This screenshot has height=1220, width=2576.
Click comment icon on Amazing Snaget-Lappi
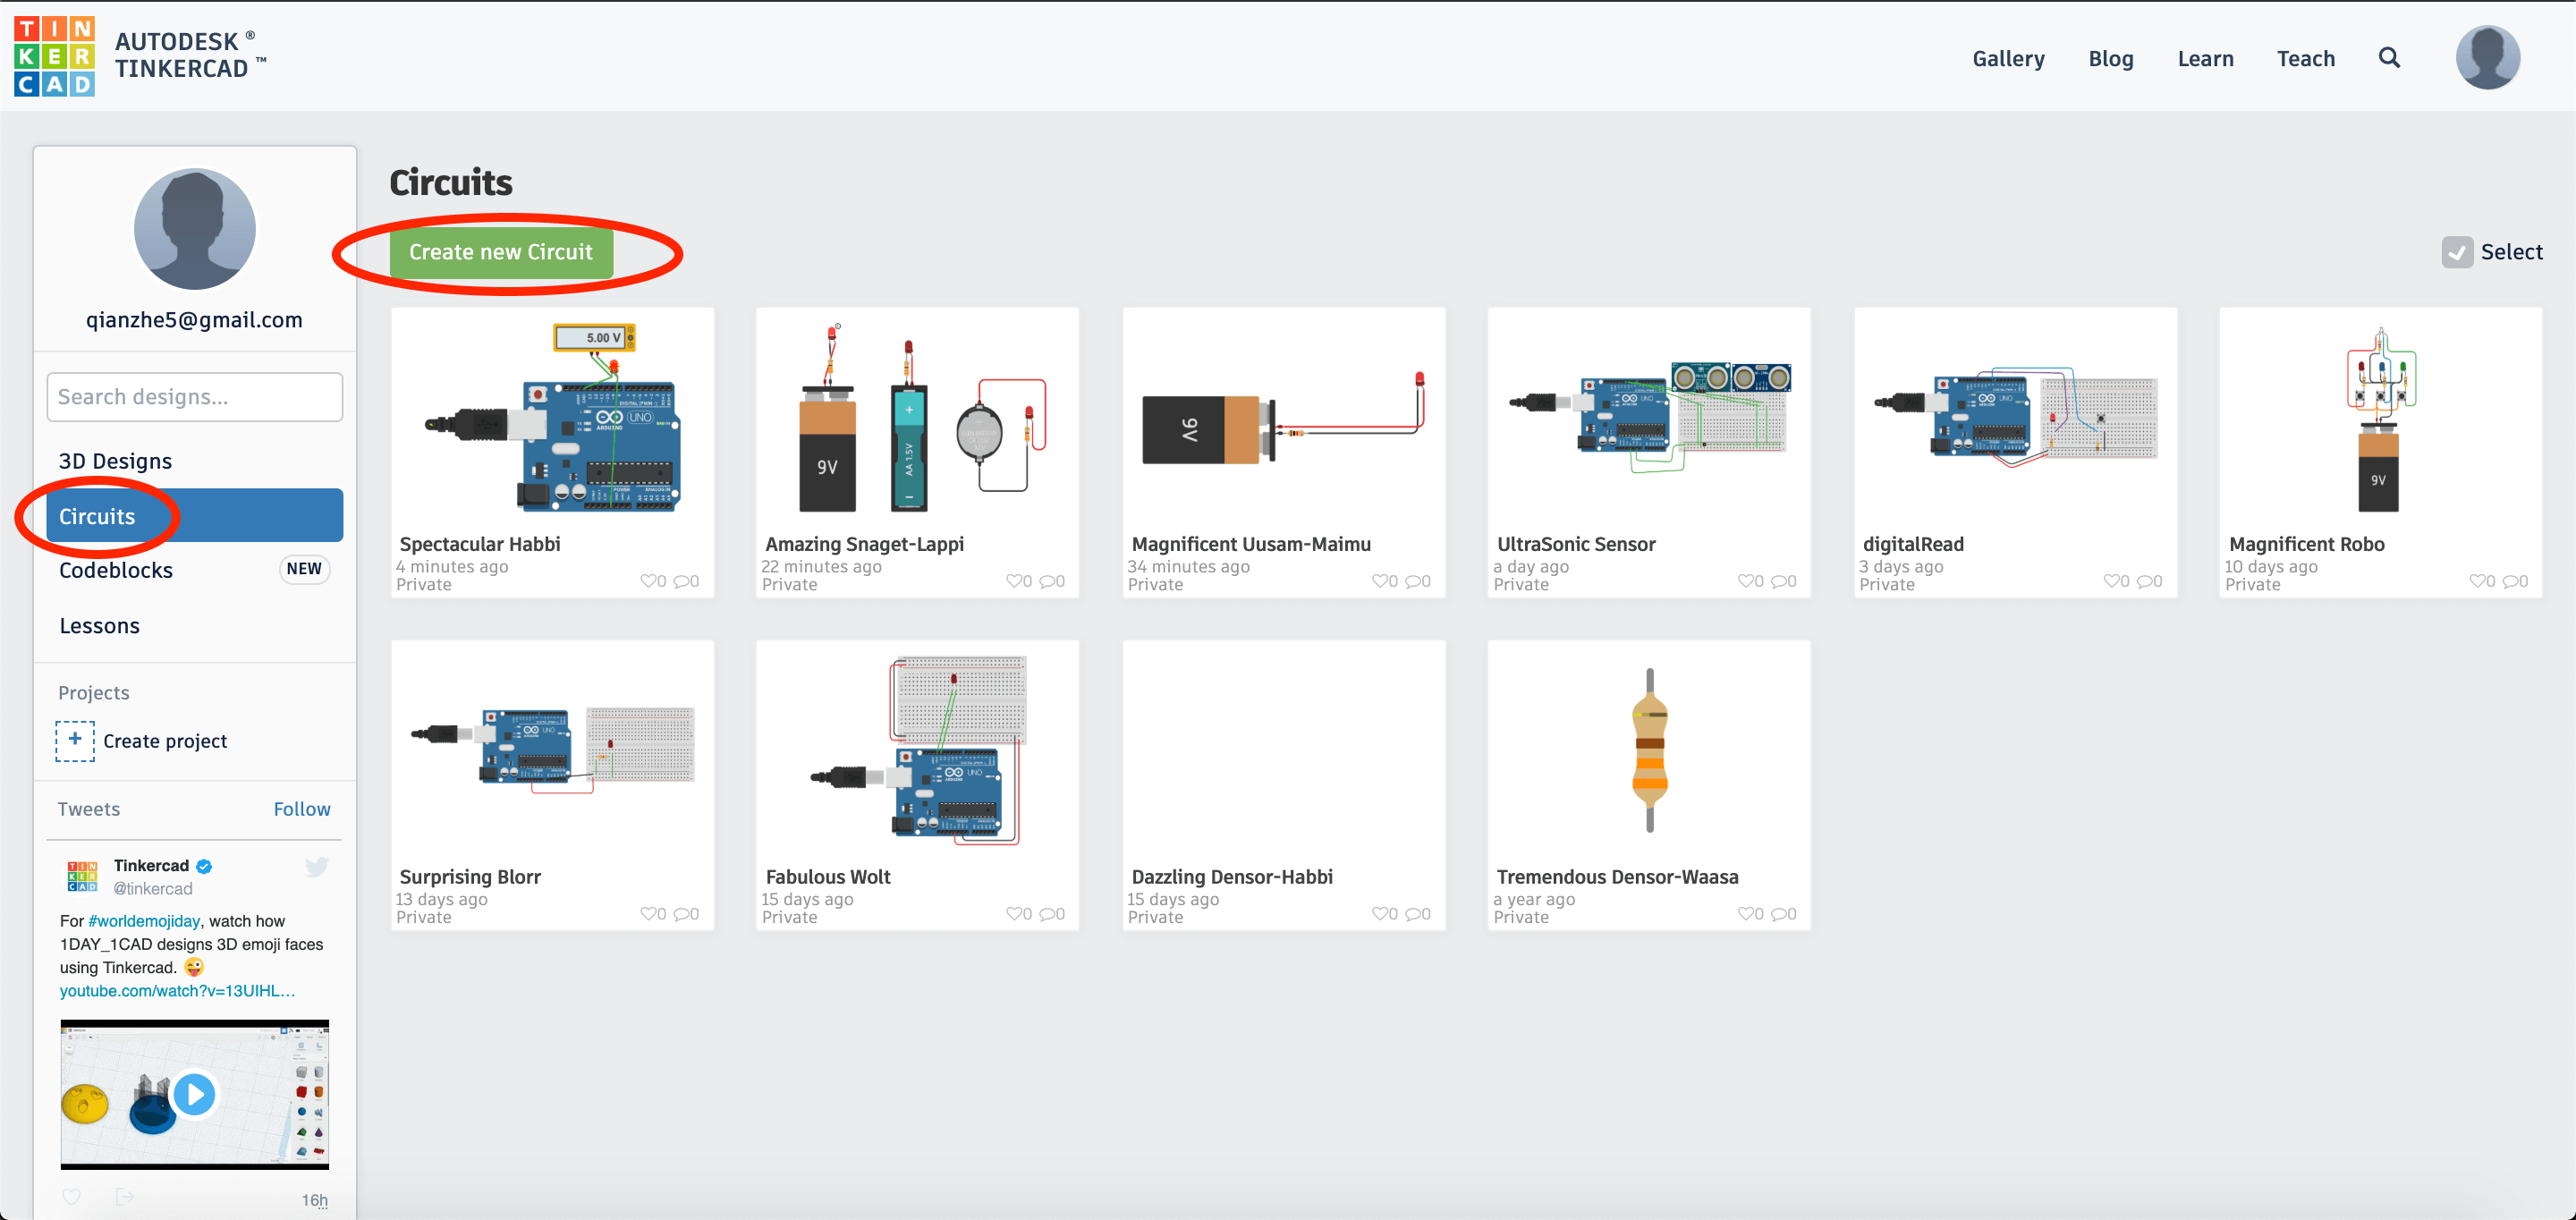click(x=1048, y=581)
